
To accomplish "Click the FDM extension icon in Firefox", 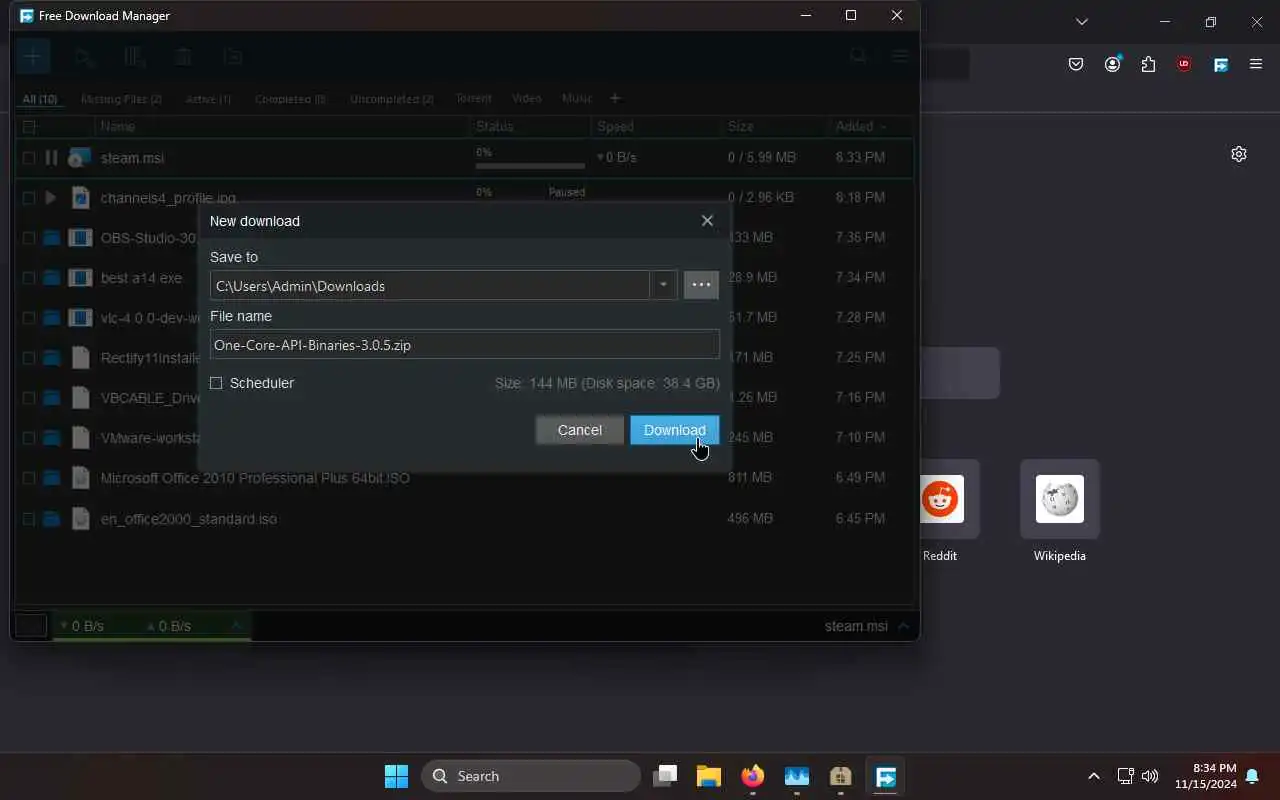I will click(1220, 64).
